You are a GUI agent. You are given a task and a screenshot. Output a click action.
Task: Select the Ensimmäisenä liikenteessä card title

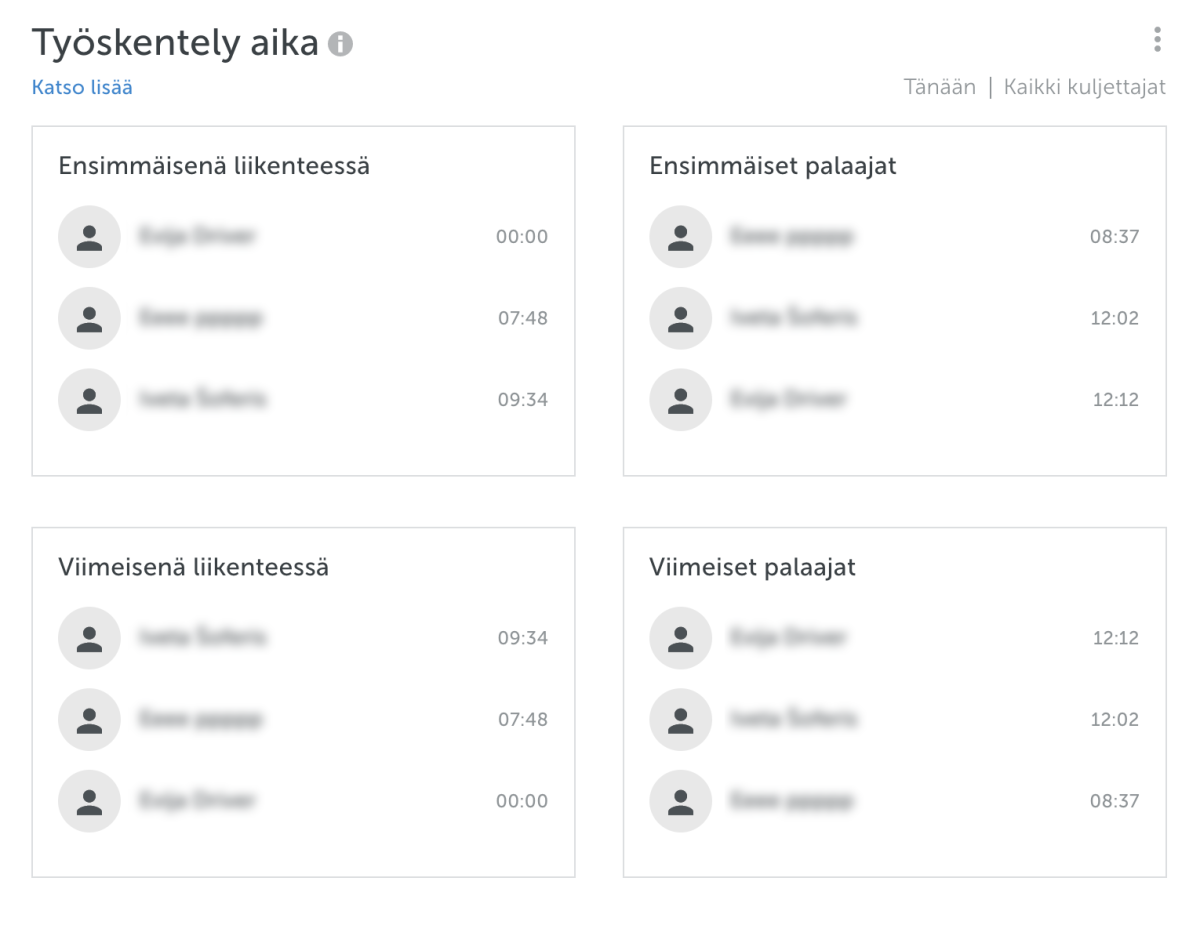214,166
